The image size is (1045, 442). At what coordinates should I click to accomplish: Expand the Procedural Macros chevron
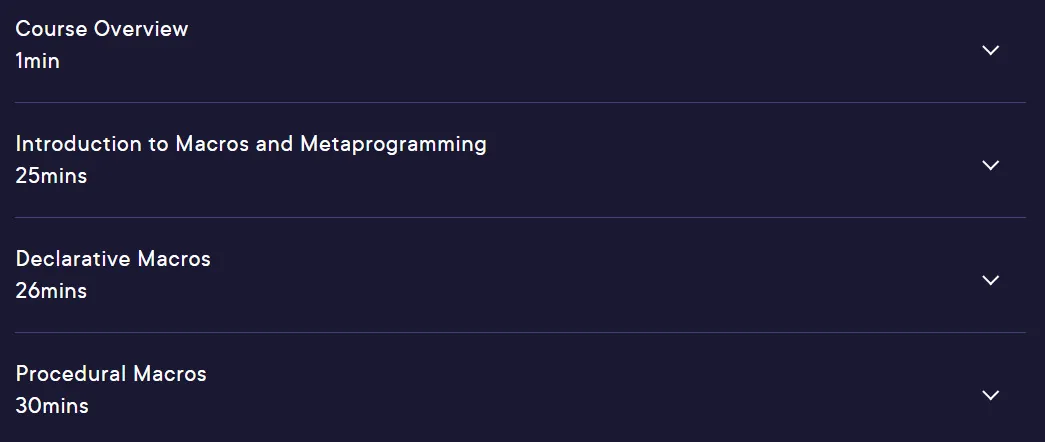click(991, 395)
